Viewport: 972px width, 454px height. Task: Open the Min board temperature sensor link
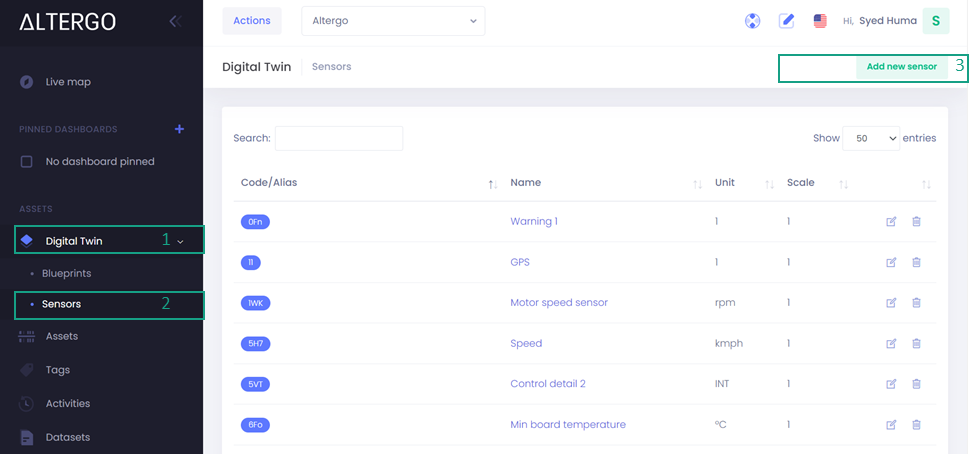[567, 425]
